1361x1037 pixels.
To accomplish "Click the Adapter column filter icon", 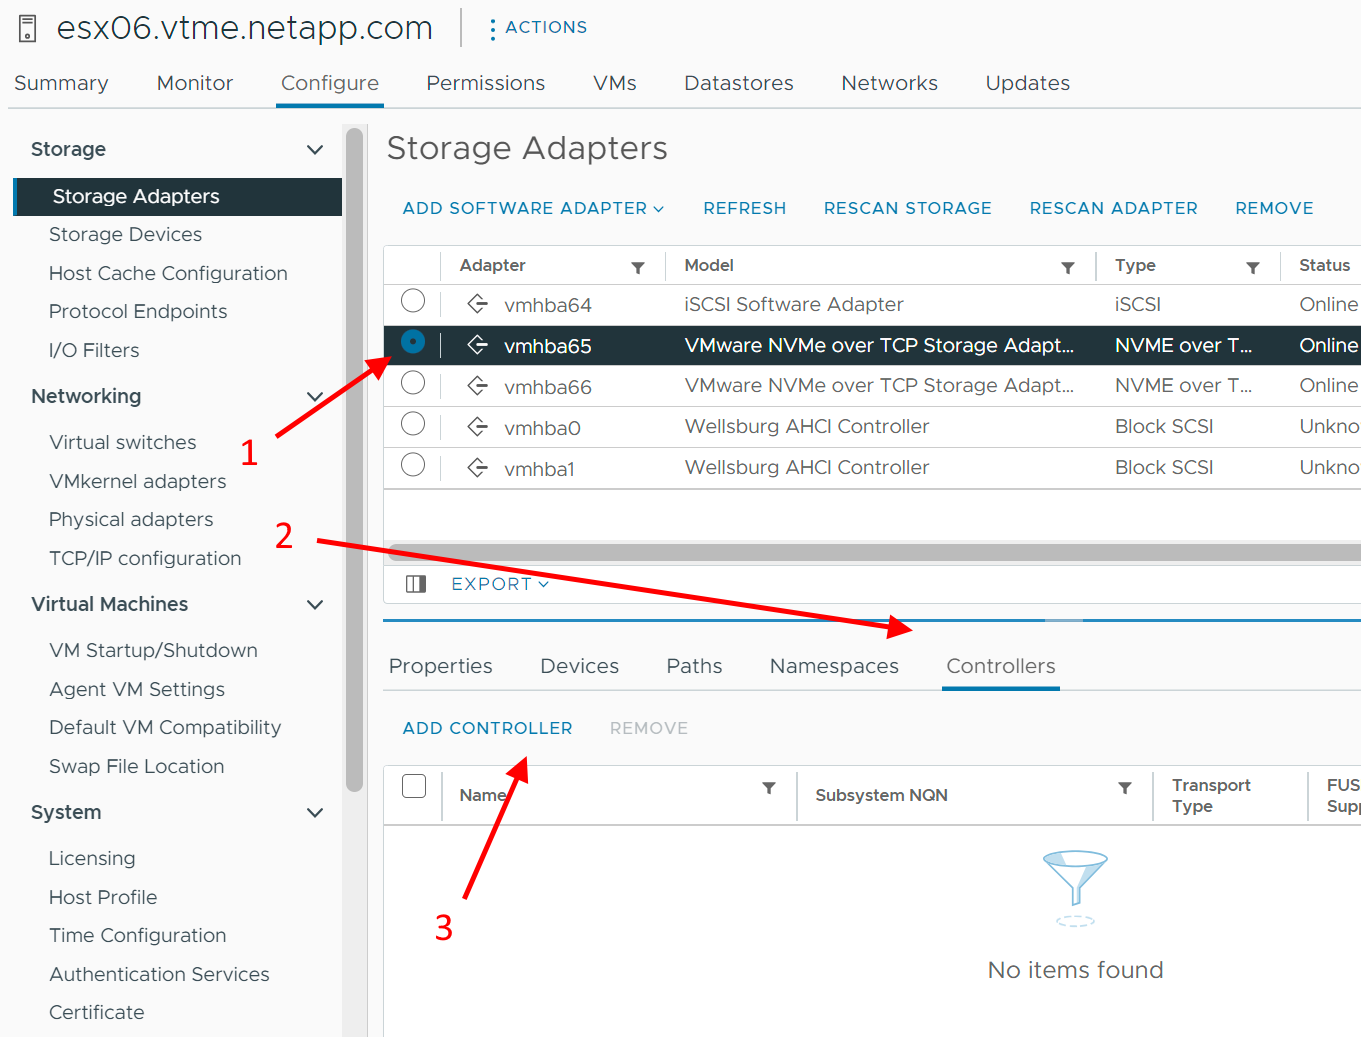I will tap(638, 267).
